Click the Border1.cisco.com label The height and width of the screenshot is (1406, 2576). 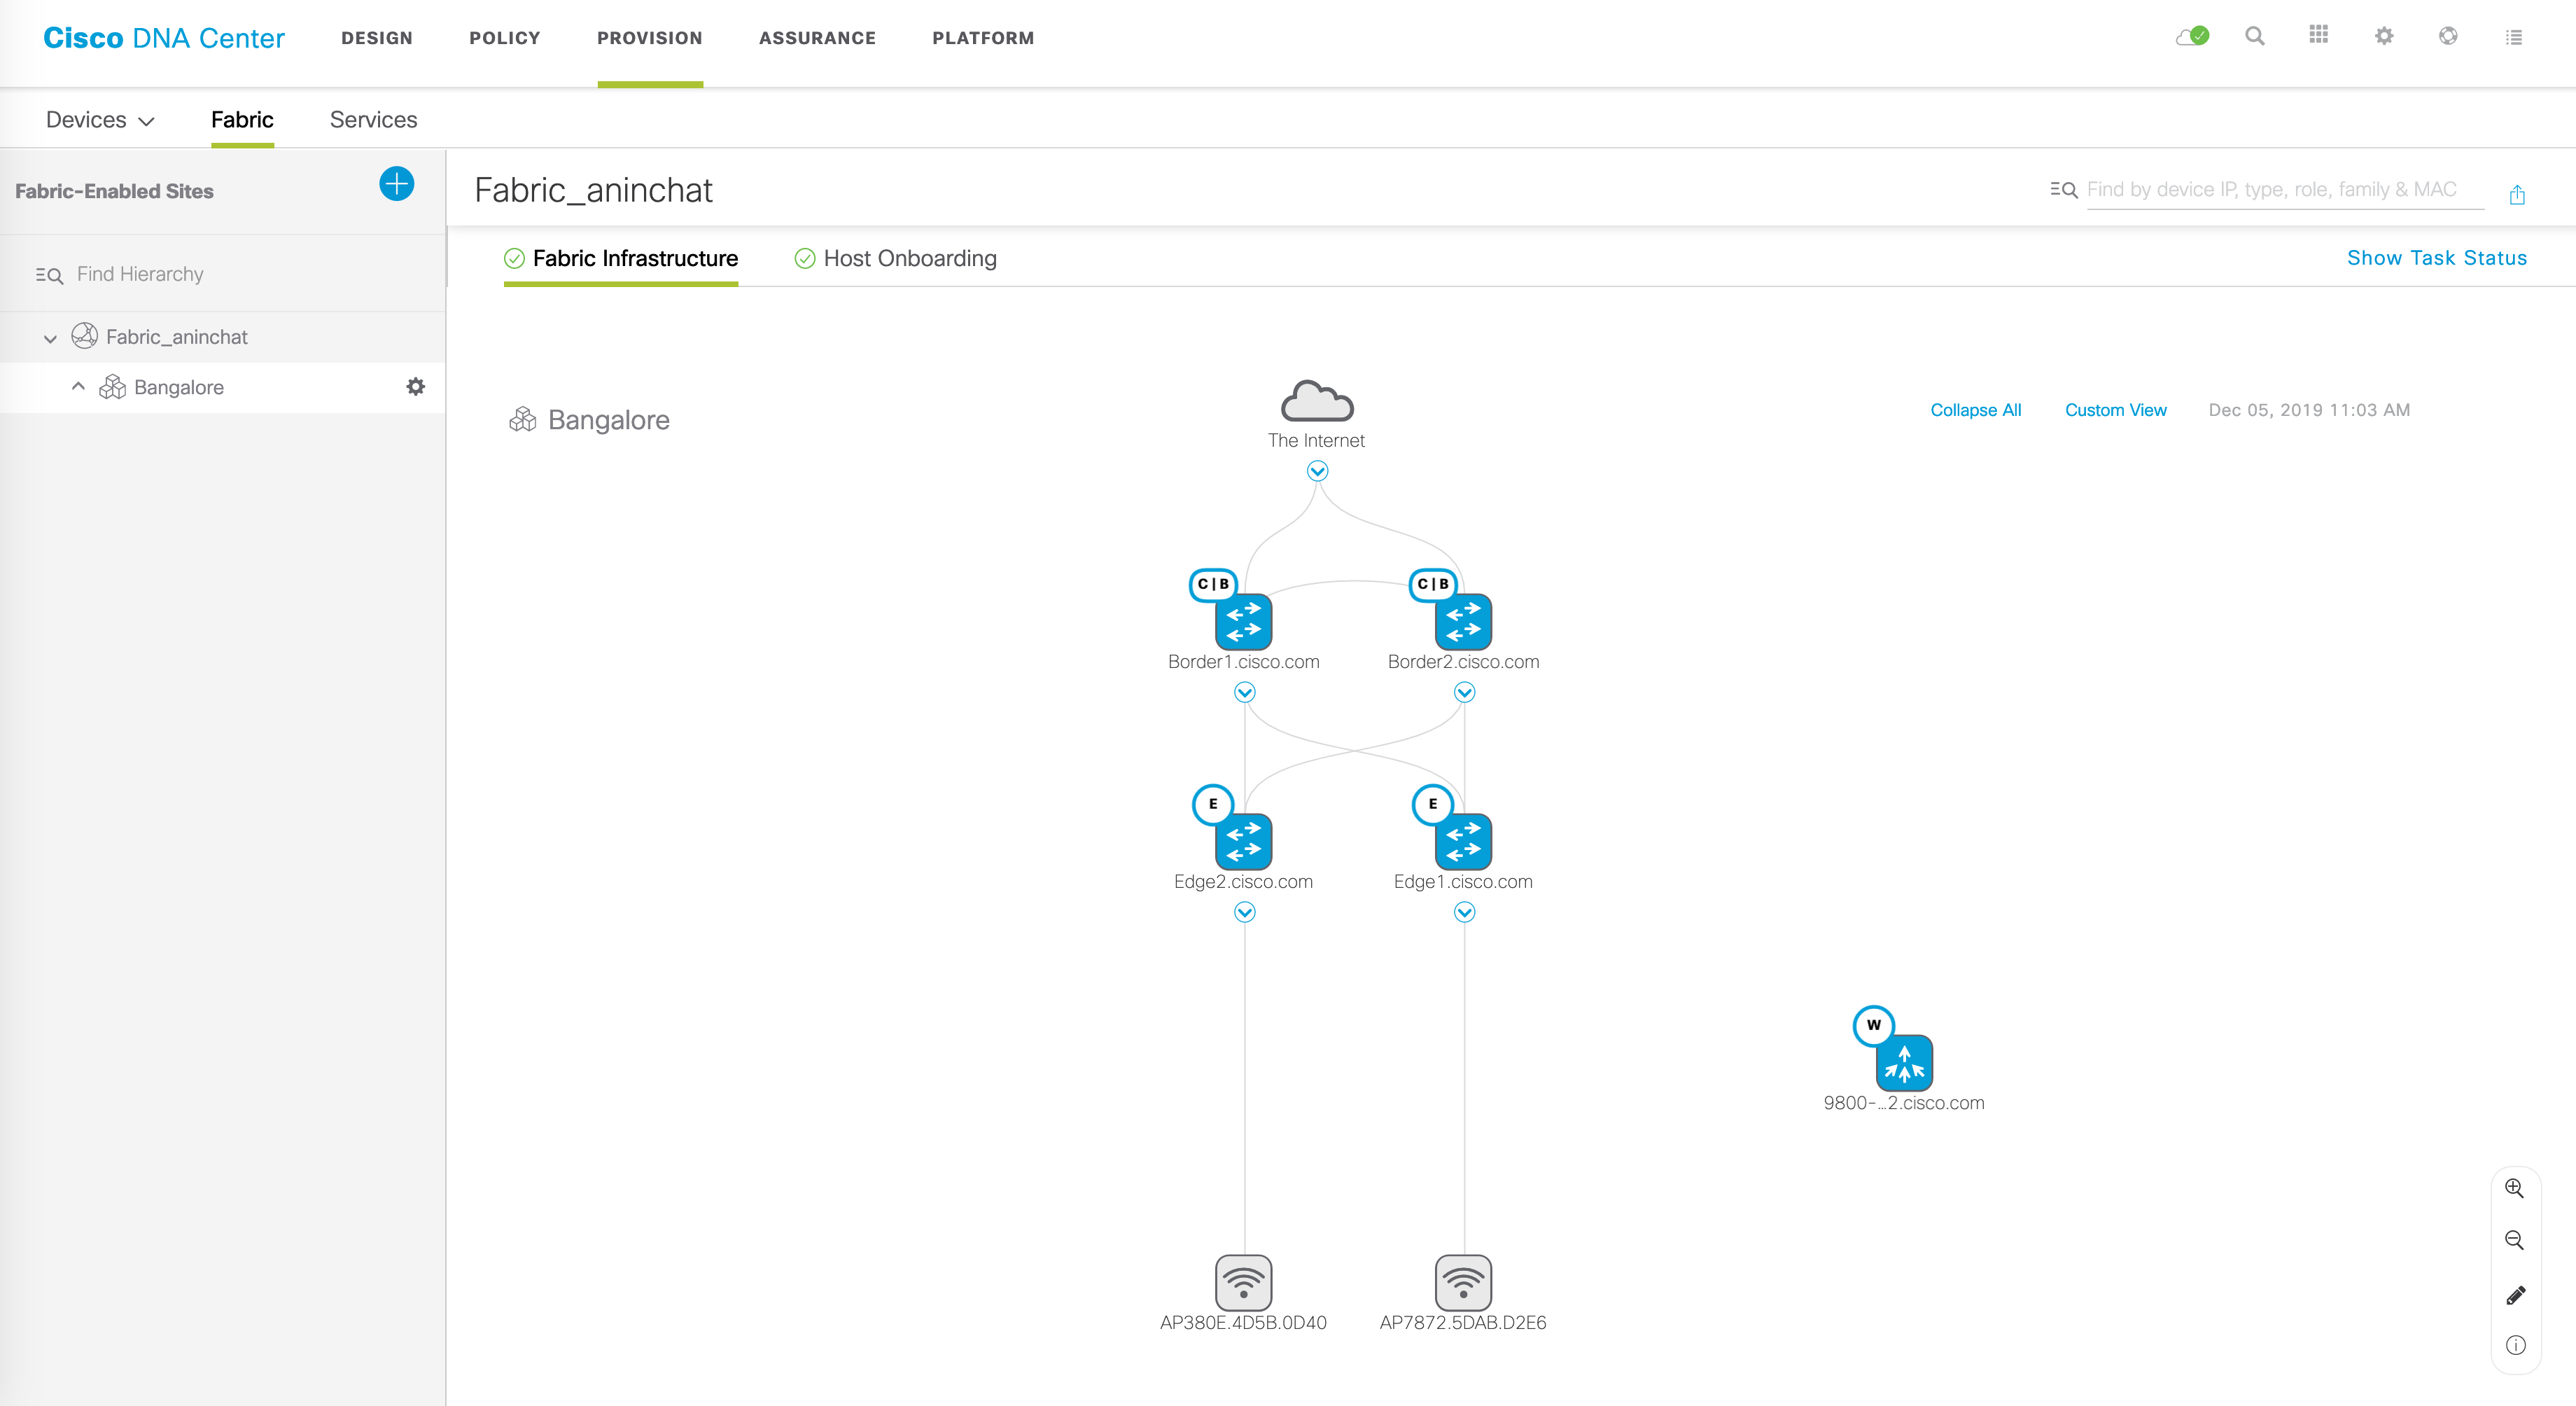tap(1244, 662)
